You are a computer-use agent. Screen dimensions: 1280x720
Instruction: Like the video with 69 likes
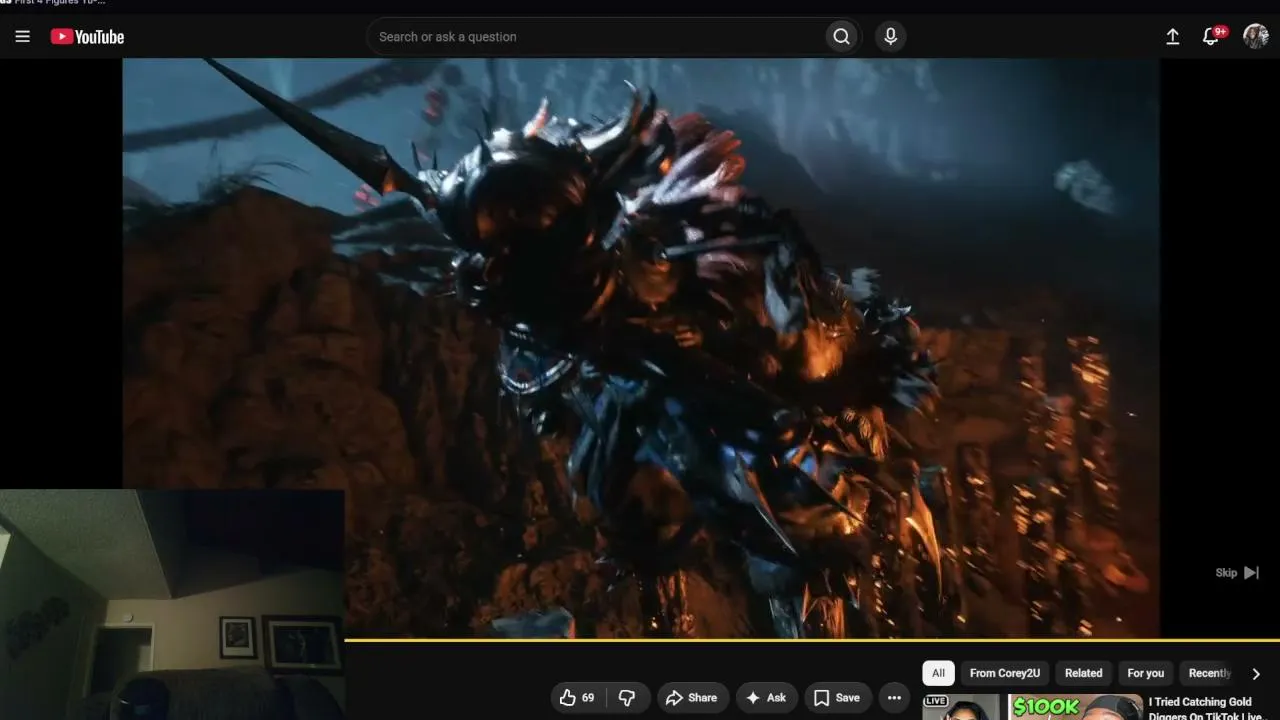point(577,698)
